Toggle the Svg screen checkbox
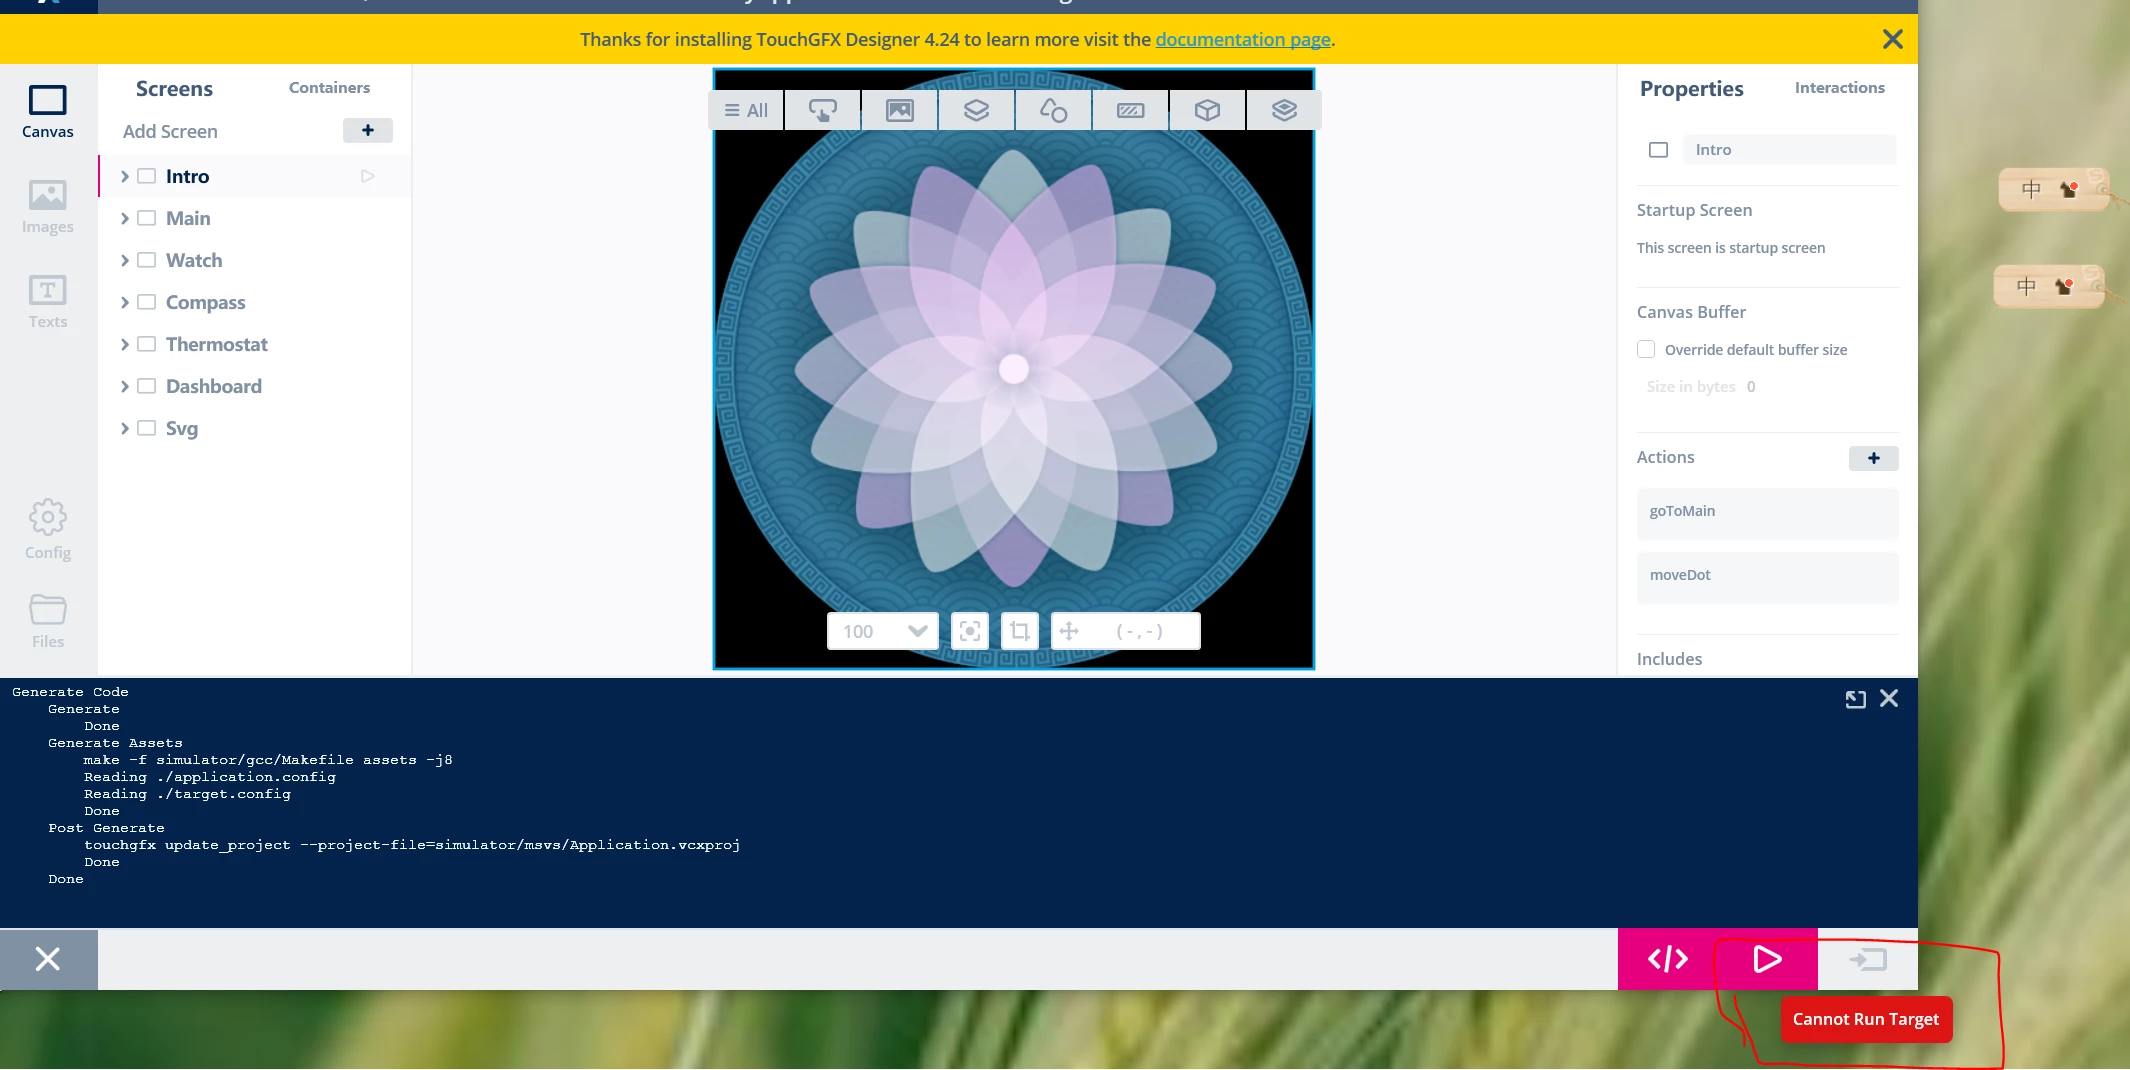The height and width of the screenshot is (1070, 2130). (146, 428)
